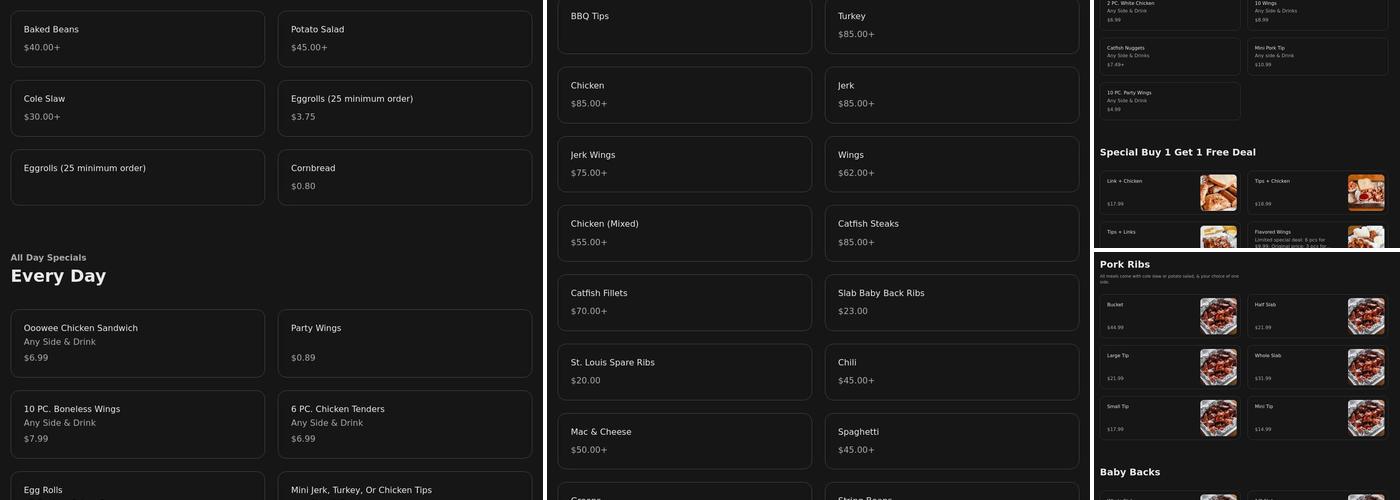The image size is (1400, 500).
Task: Pick the Mac & Cheese $50.00+ card
Action: click(x=685, y=441)
